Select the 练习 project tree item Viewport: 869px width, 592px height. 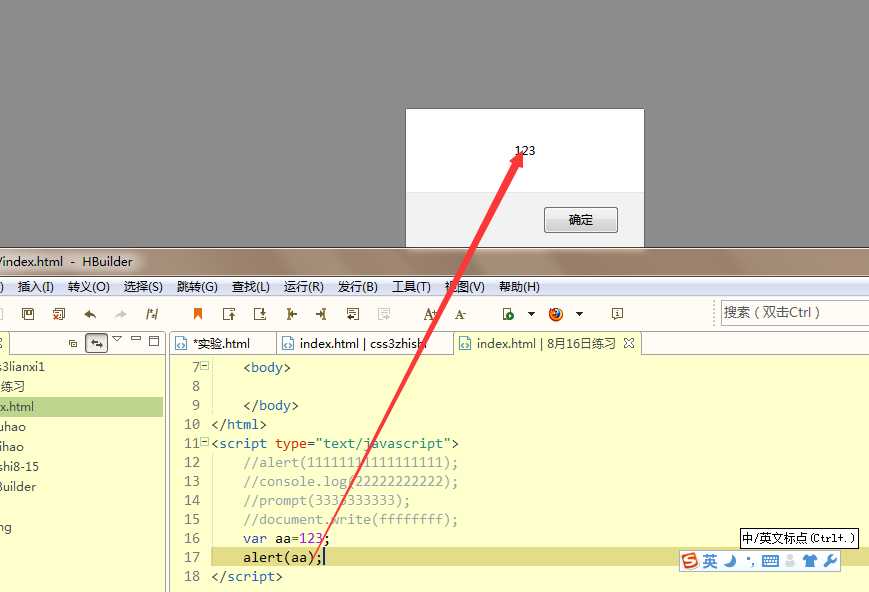[x=12, y=387]
